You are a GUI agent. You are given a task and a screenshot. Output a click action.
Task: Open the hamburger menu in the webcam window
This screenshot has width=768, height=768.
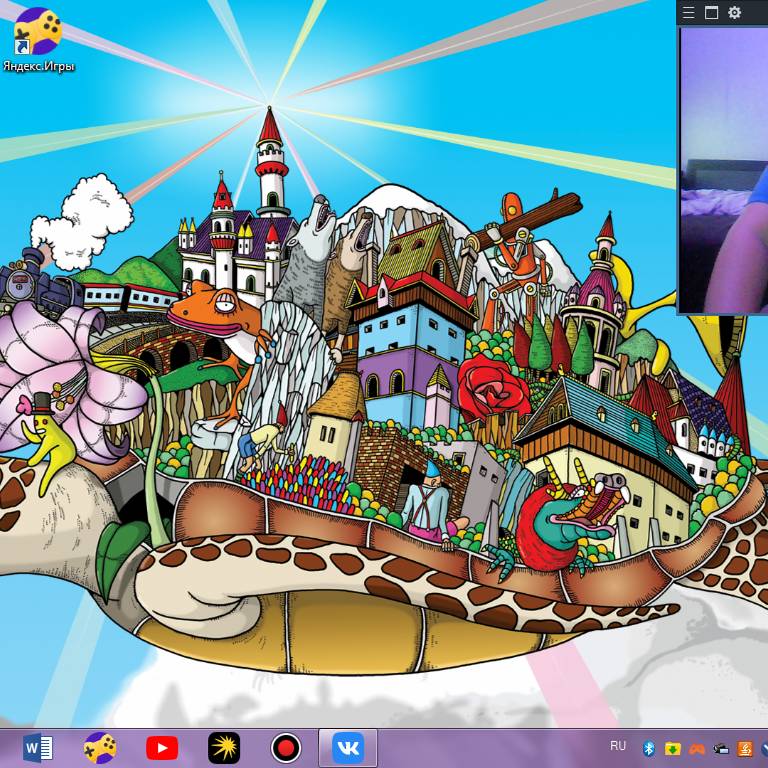point(689,12)
